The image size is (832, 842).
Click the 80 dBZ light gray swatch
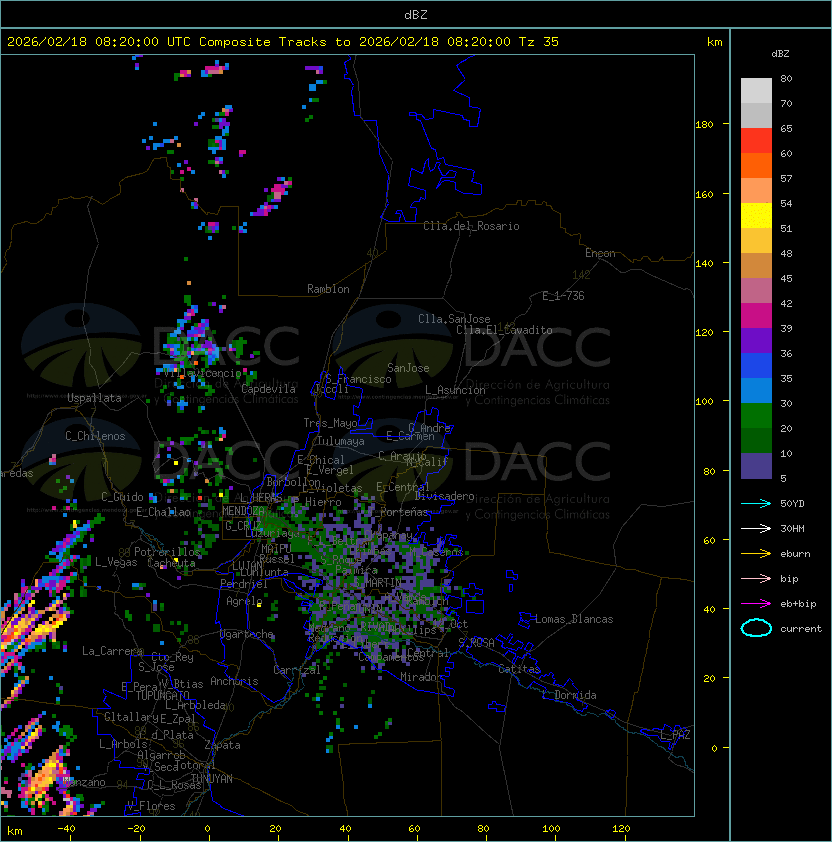[x=756, y=90]
